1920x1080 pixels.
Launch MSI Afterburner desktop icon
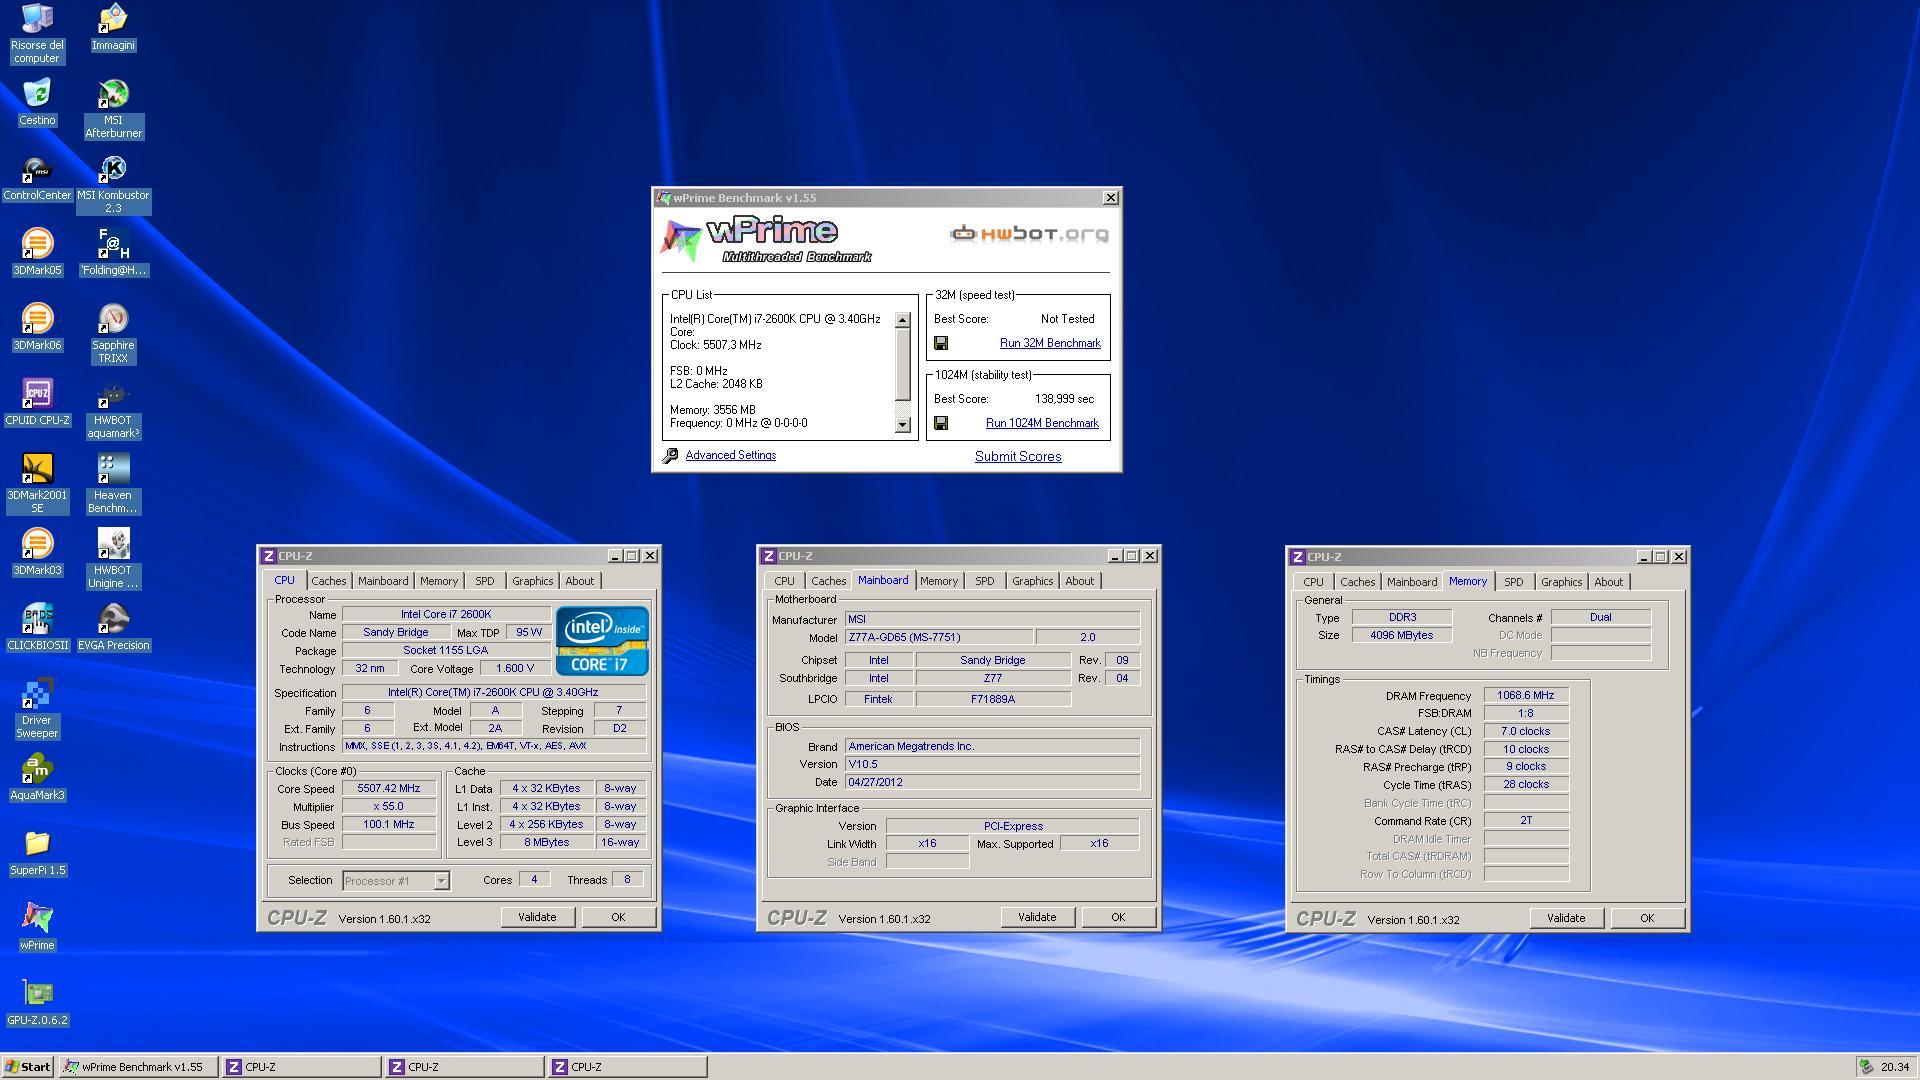[x=113, y=108]
